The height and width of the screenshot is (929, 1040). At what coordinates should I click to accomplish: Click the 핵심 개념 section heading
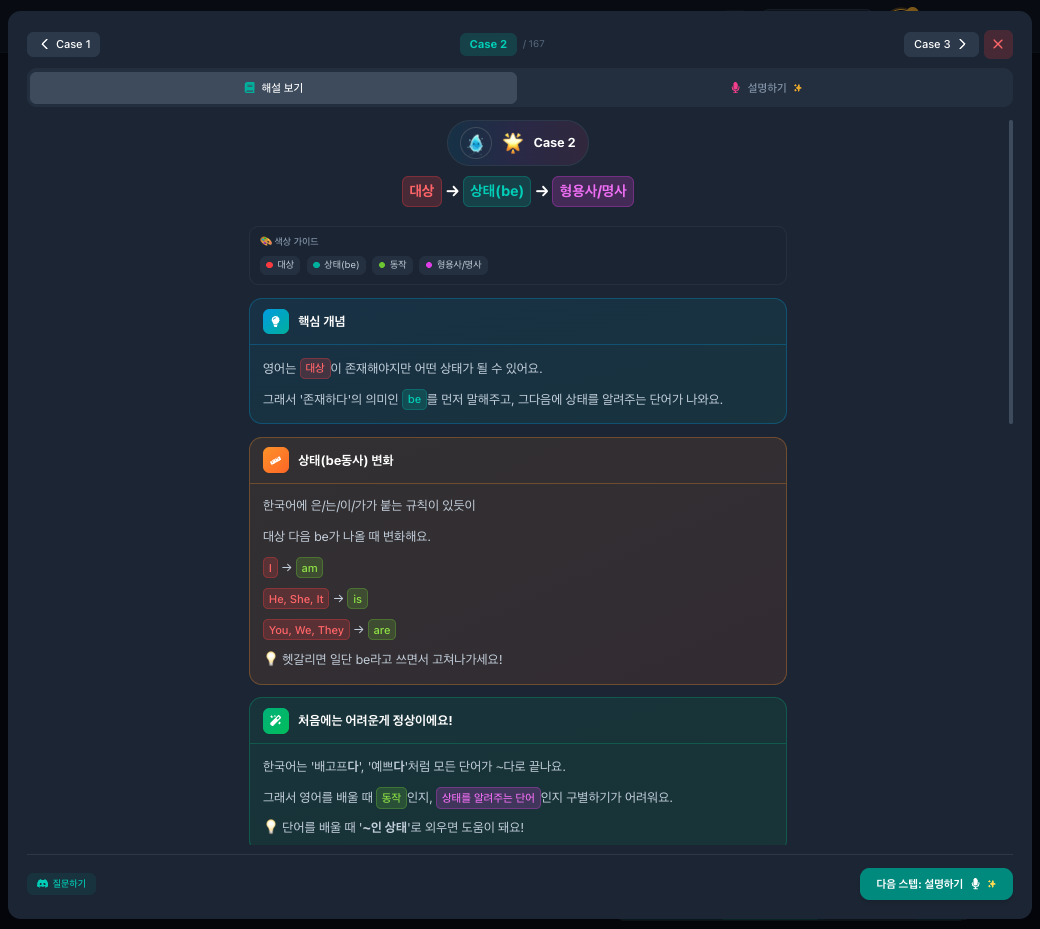(x=322, y=322)
